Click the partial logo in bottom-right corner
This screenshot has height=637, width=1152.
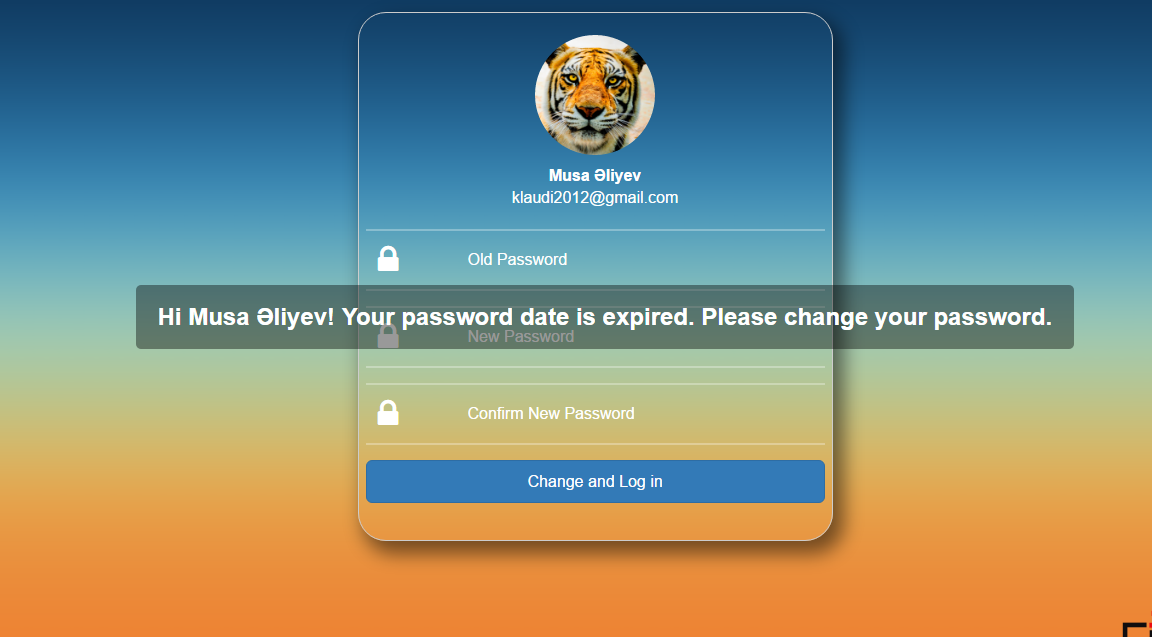[x=1137, y=628]
